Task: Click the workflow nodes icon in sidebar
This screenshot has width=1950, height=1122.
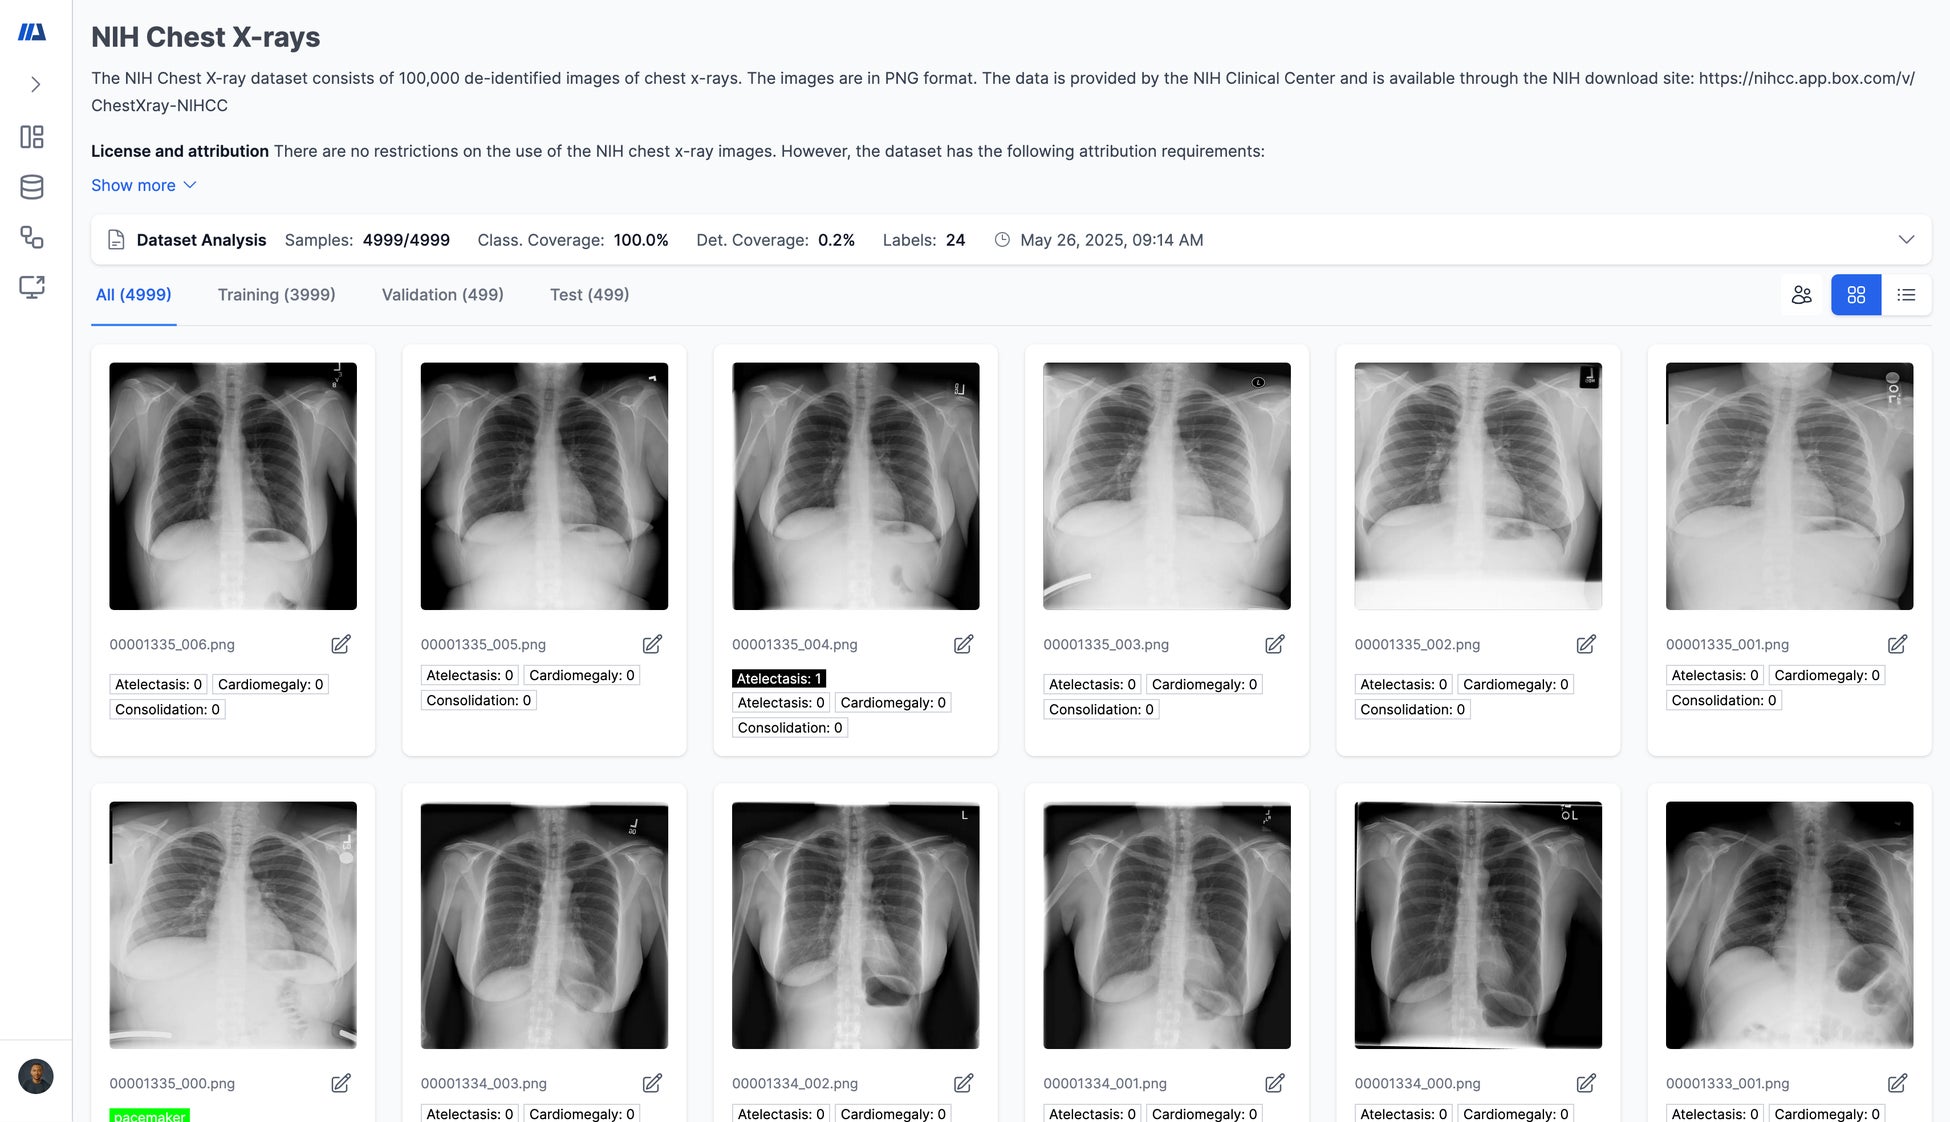Action: click(x=32, y=237)
